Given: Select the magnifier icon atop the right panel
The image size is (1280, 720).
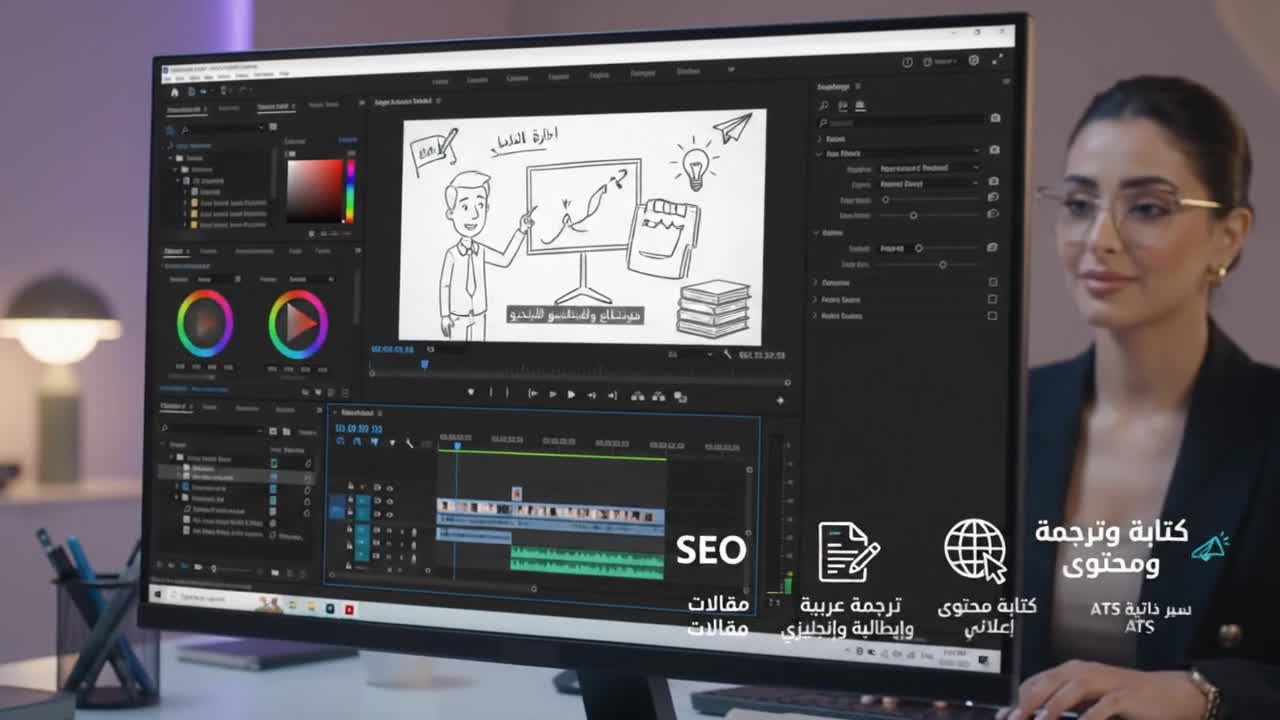Looking at the screenshot, I should point(824,105).
